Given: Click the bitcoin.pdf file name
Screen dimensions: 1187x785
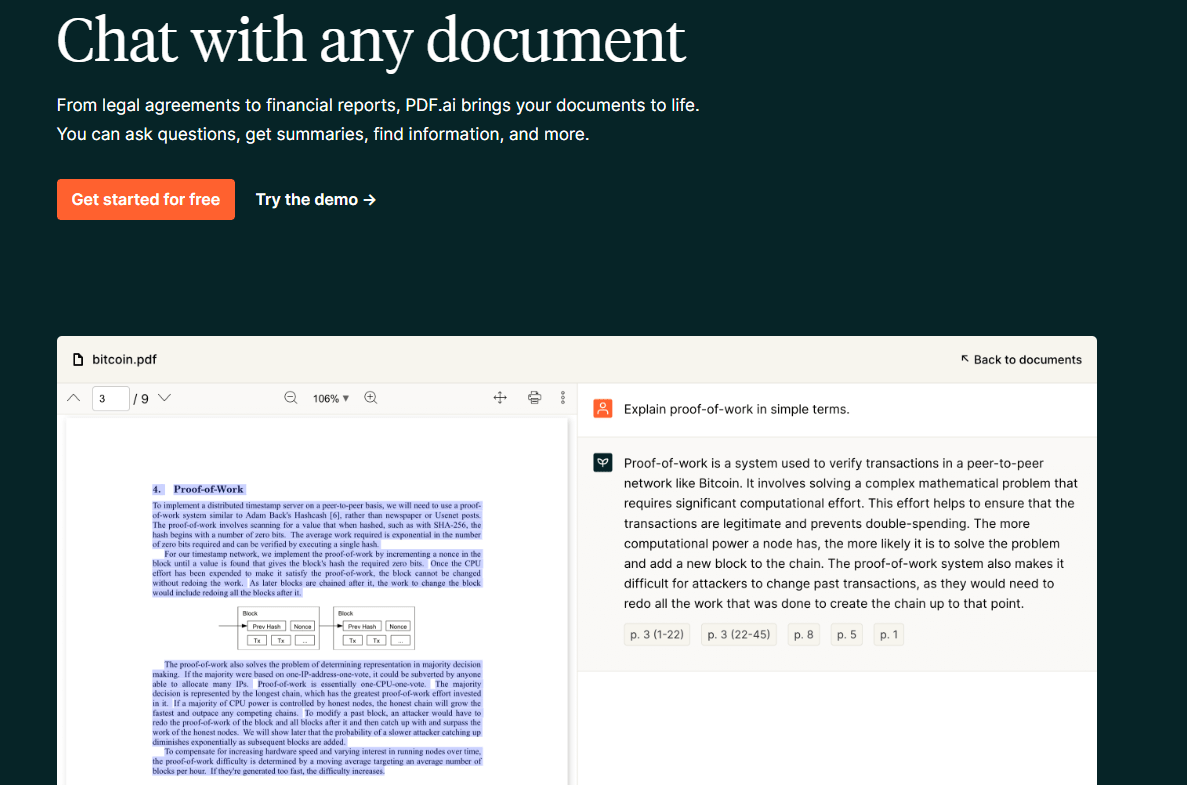Looking at the screenshot, I should point(124,360).
